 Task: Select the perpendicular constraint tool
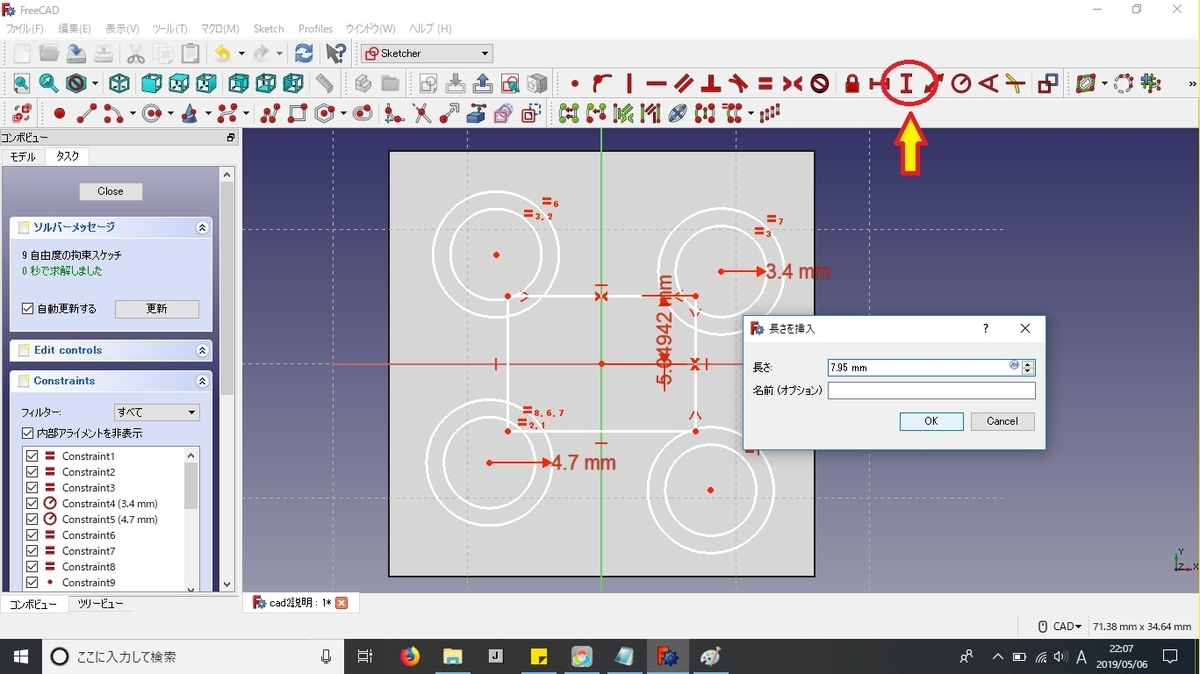711,84
